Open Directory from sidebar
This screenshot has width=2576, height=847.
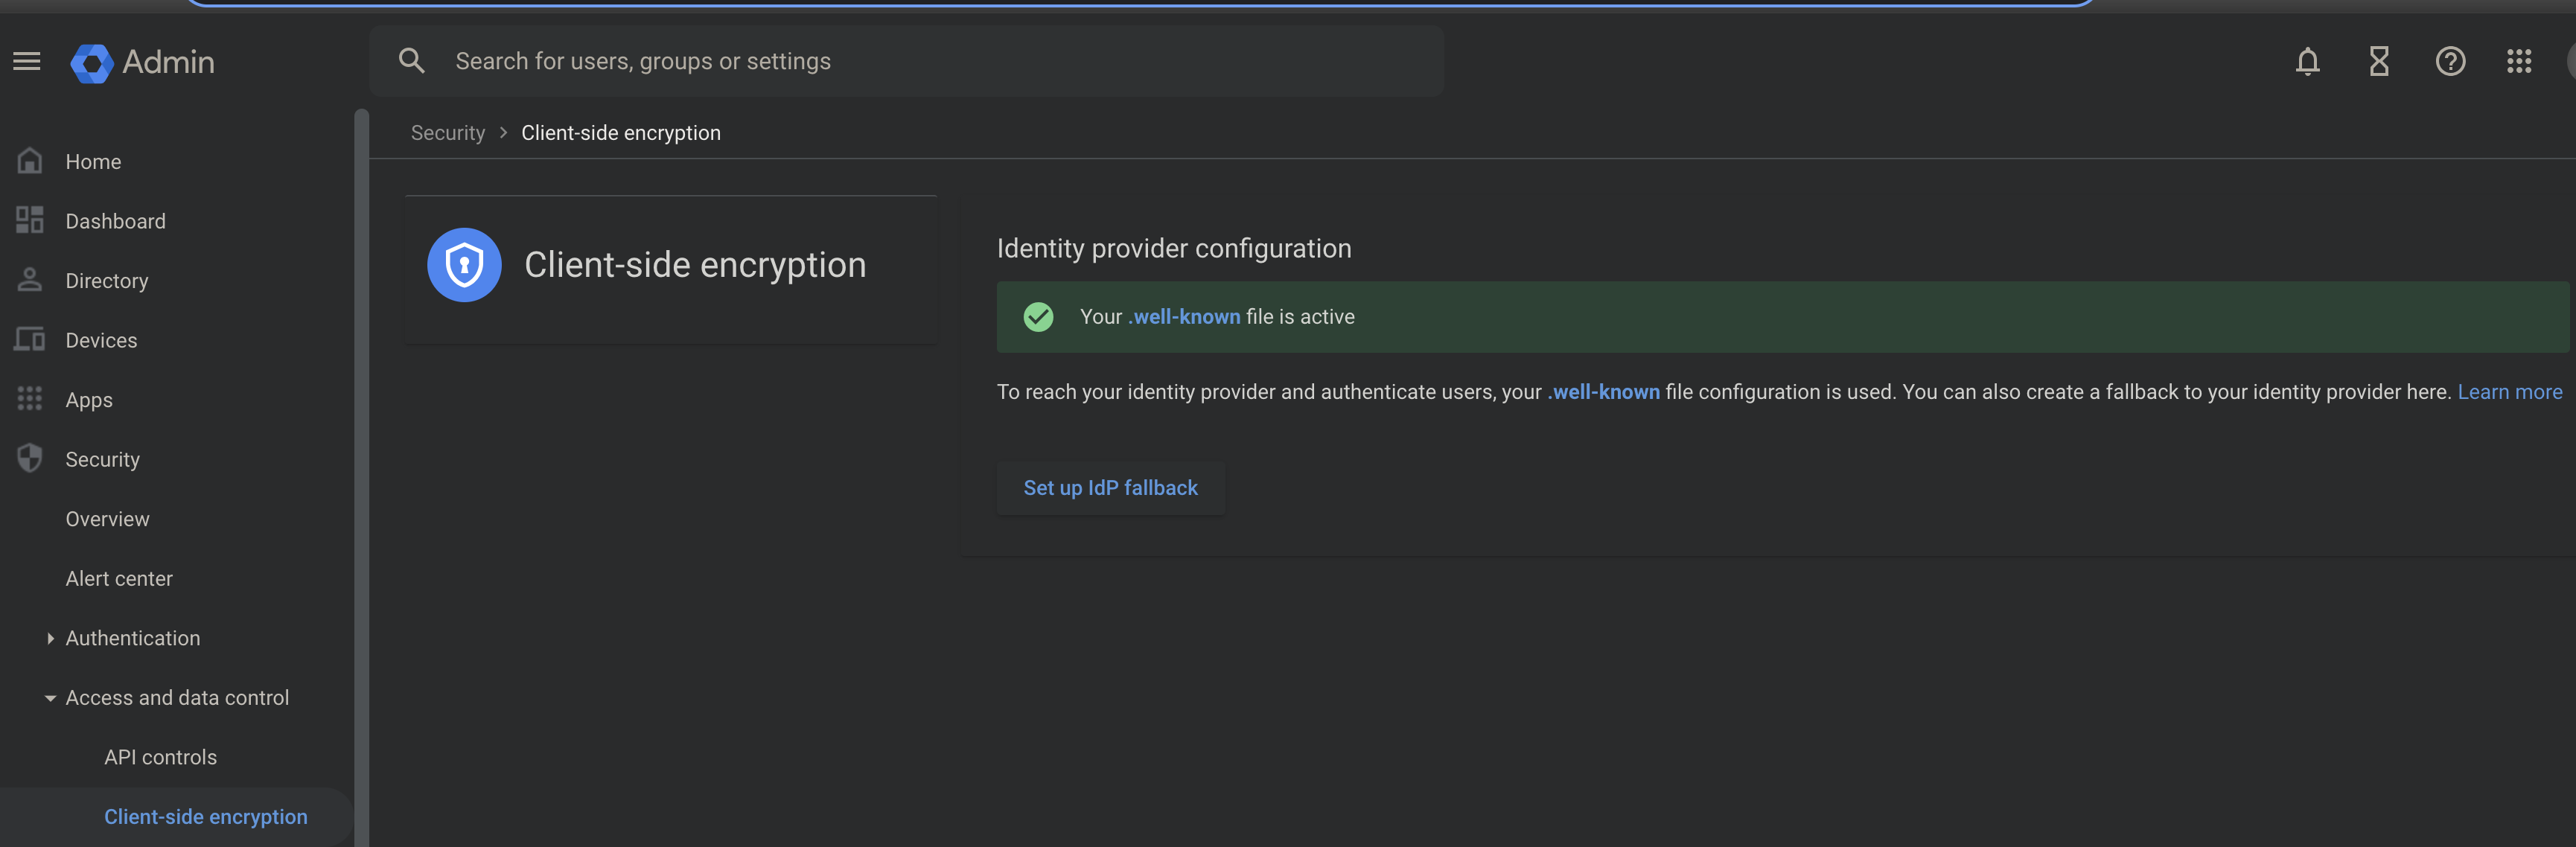coord(107,281)
